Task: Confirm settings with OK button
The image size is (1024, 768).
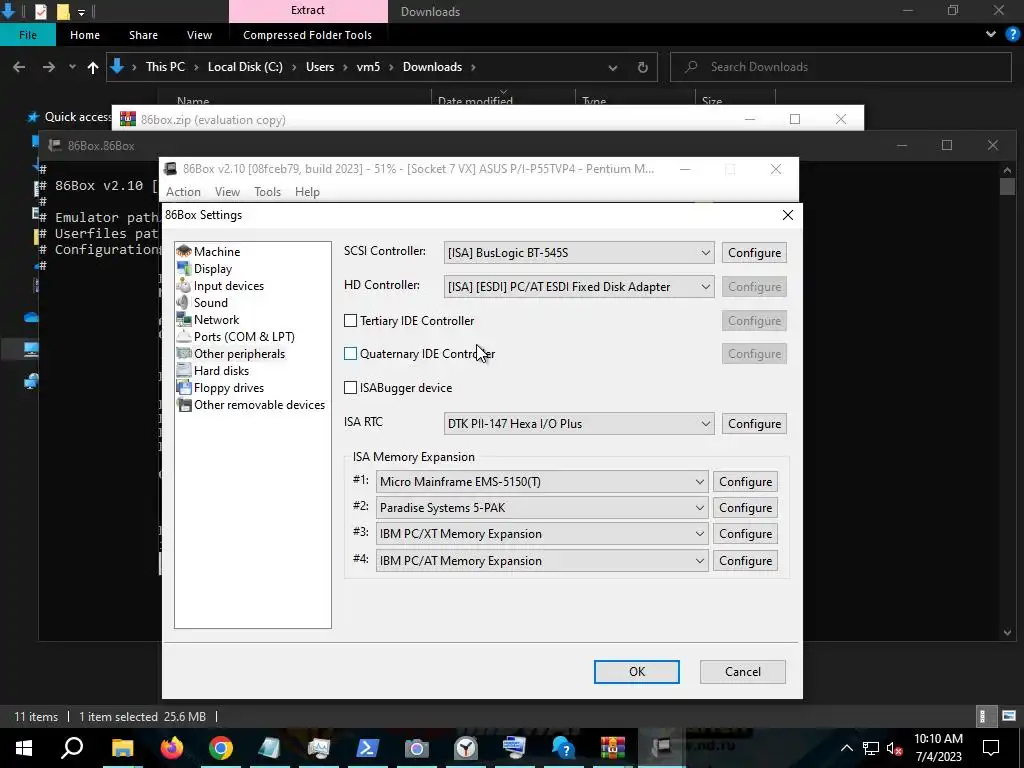Action: 637,672
